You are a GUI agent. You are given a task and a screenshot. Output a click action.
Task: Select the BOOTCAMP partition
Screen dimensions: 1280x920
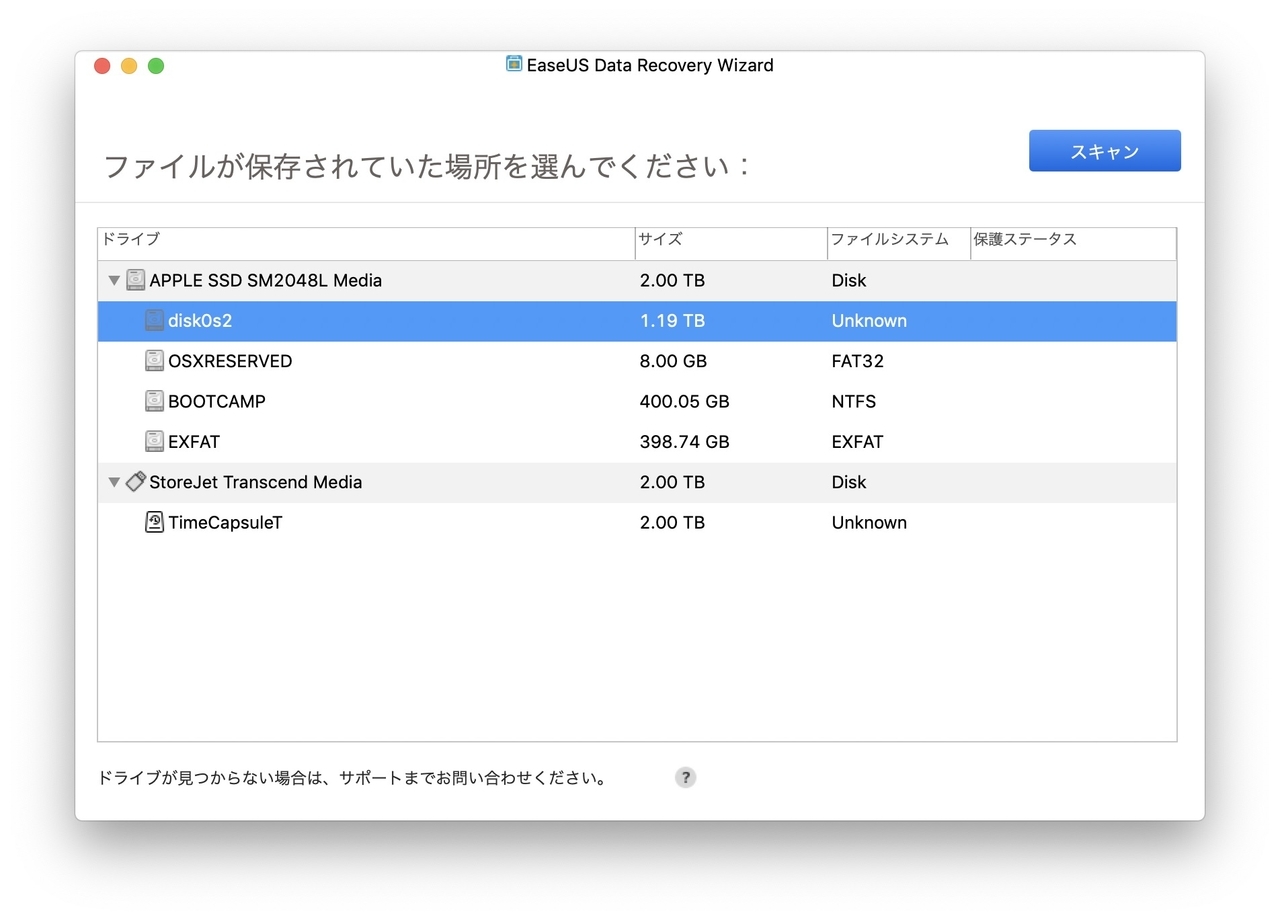point(637,401)
